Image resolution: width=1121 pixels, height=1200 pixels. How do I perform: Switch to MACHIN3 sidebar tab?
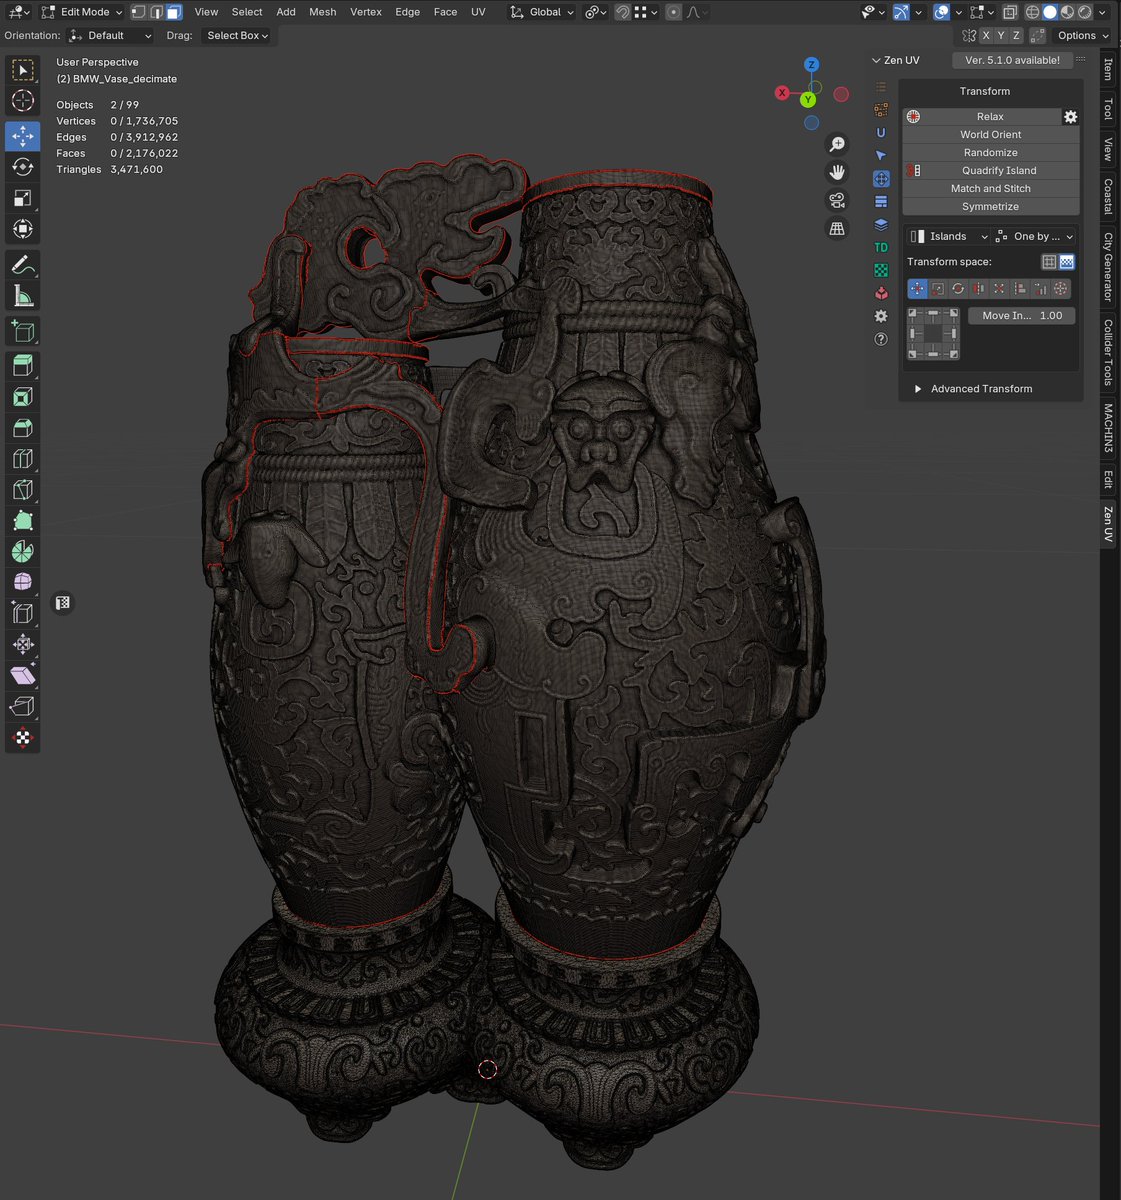tap(1108, 428)
